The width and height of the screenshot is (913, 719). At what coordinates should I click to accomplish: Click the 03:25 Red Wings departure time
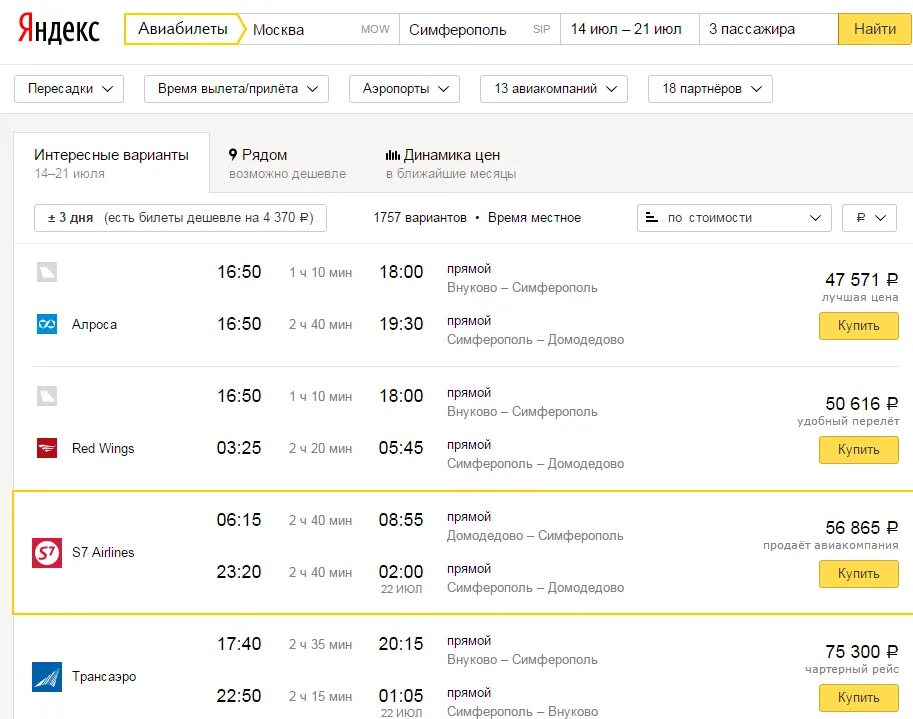(239, 448)
